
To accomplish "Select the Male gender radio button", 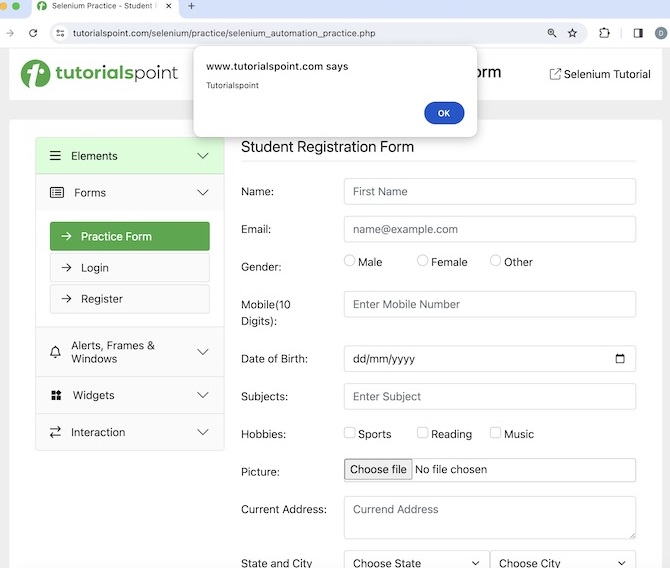I will click(x=350, y=261).
